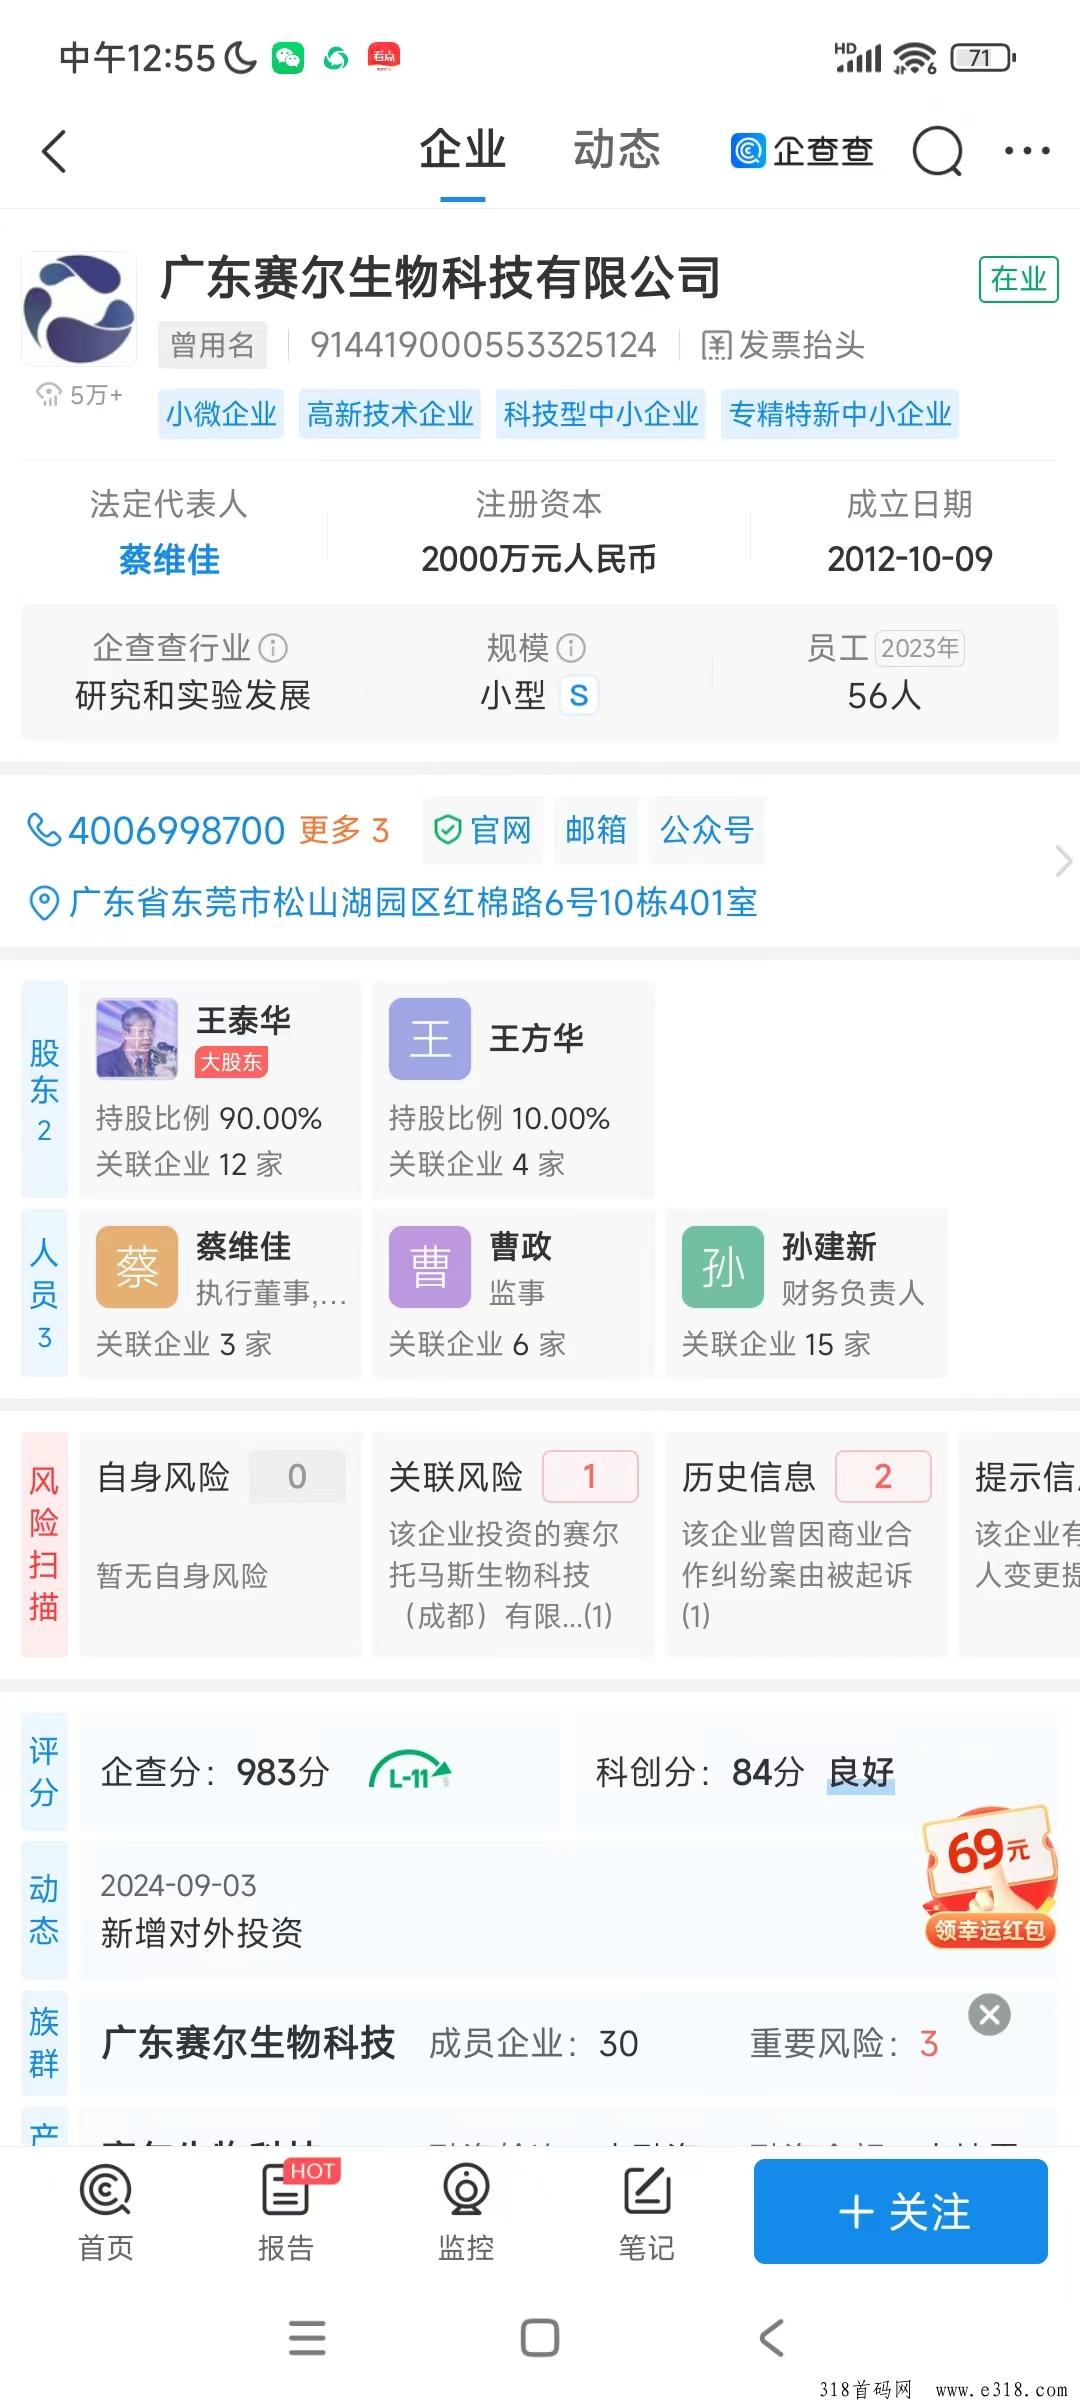The width and height of the screenshot is (1080, 2400).
Task: Open the three-dot more menu
Action: (1027, 151)
